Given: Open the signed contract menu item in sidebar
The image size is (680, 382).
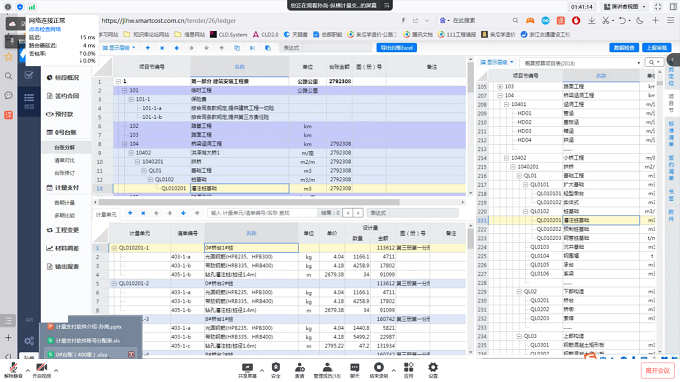Looking at the screenshot, I should click(63, 96).
